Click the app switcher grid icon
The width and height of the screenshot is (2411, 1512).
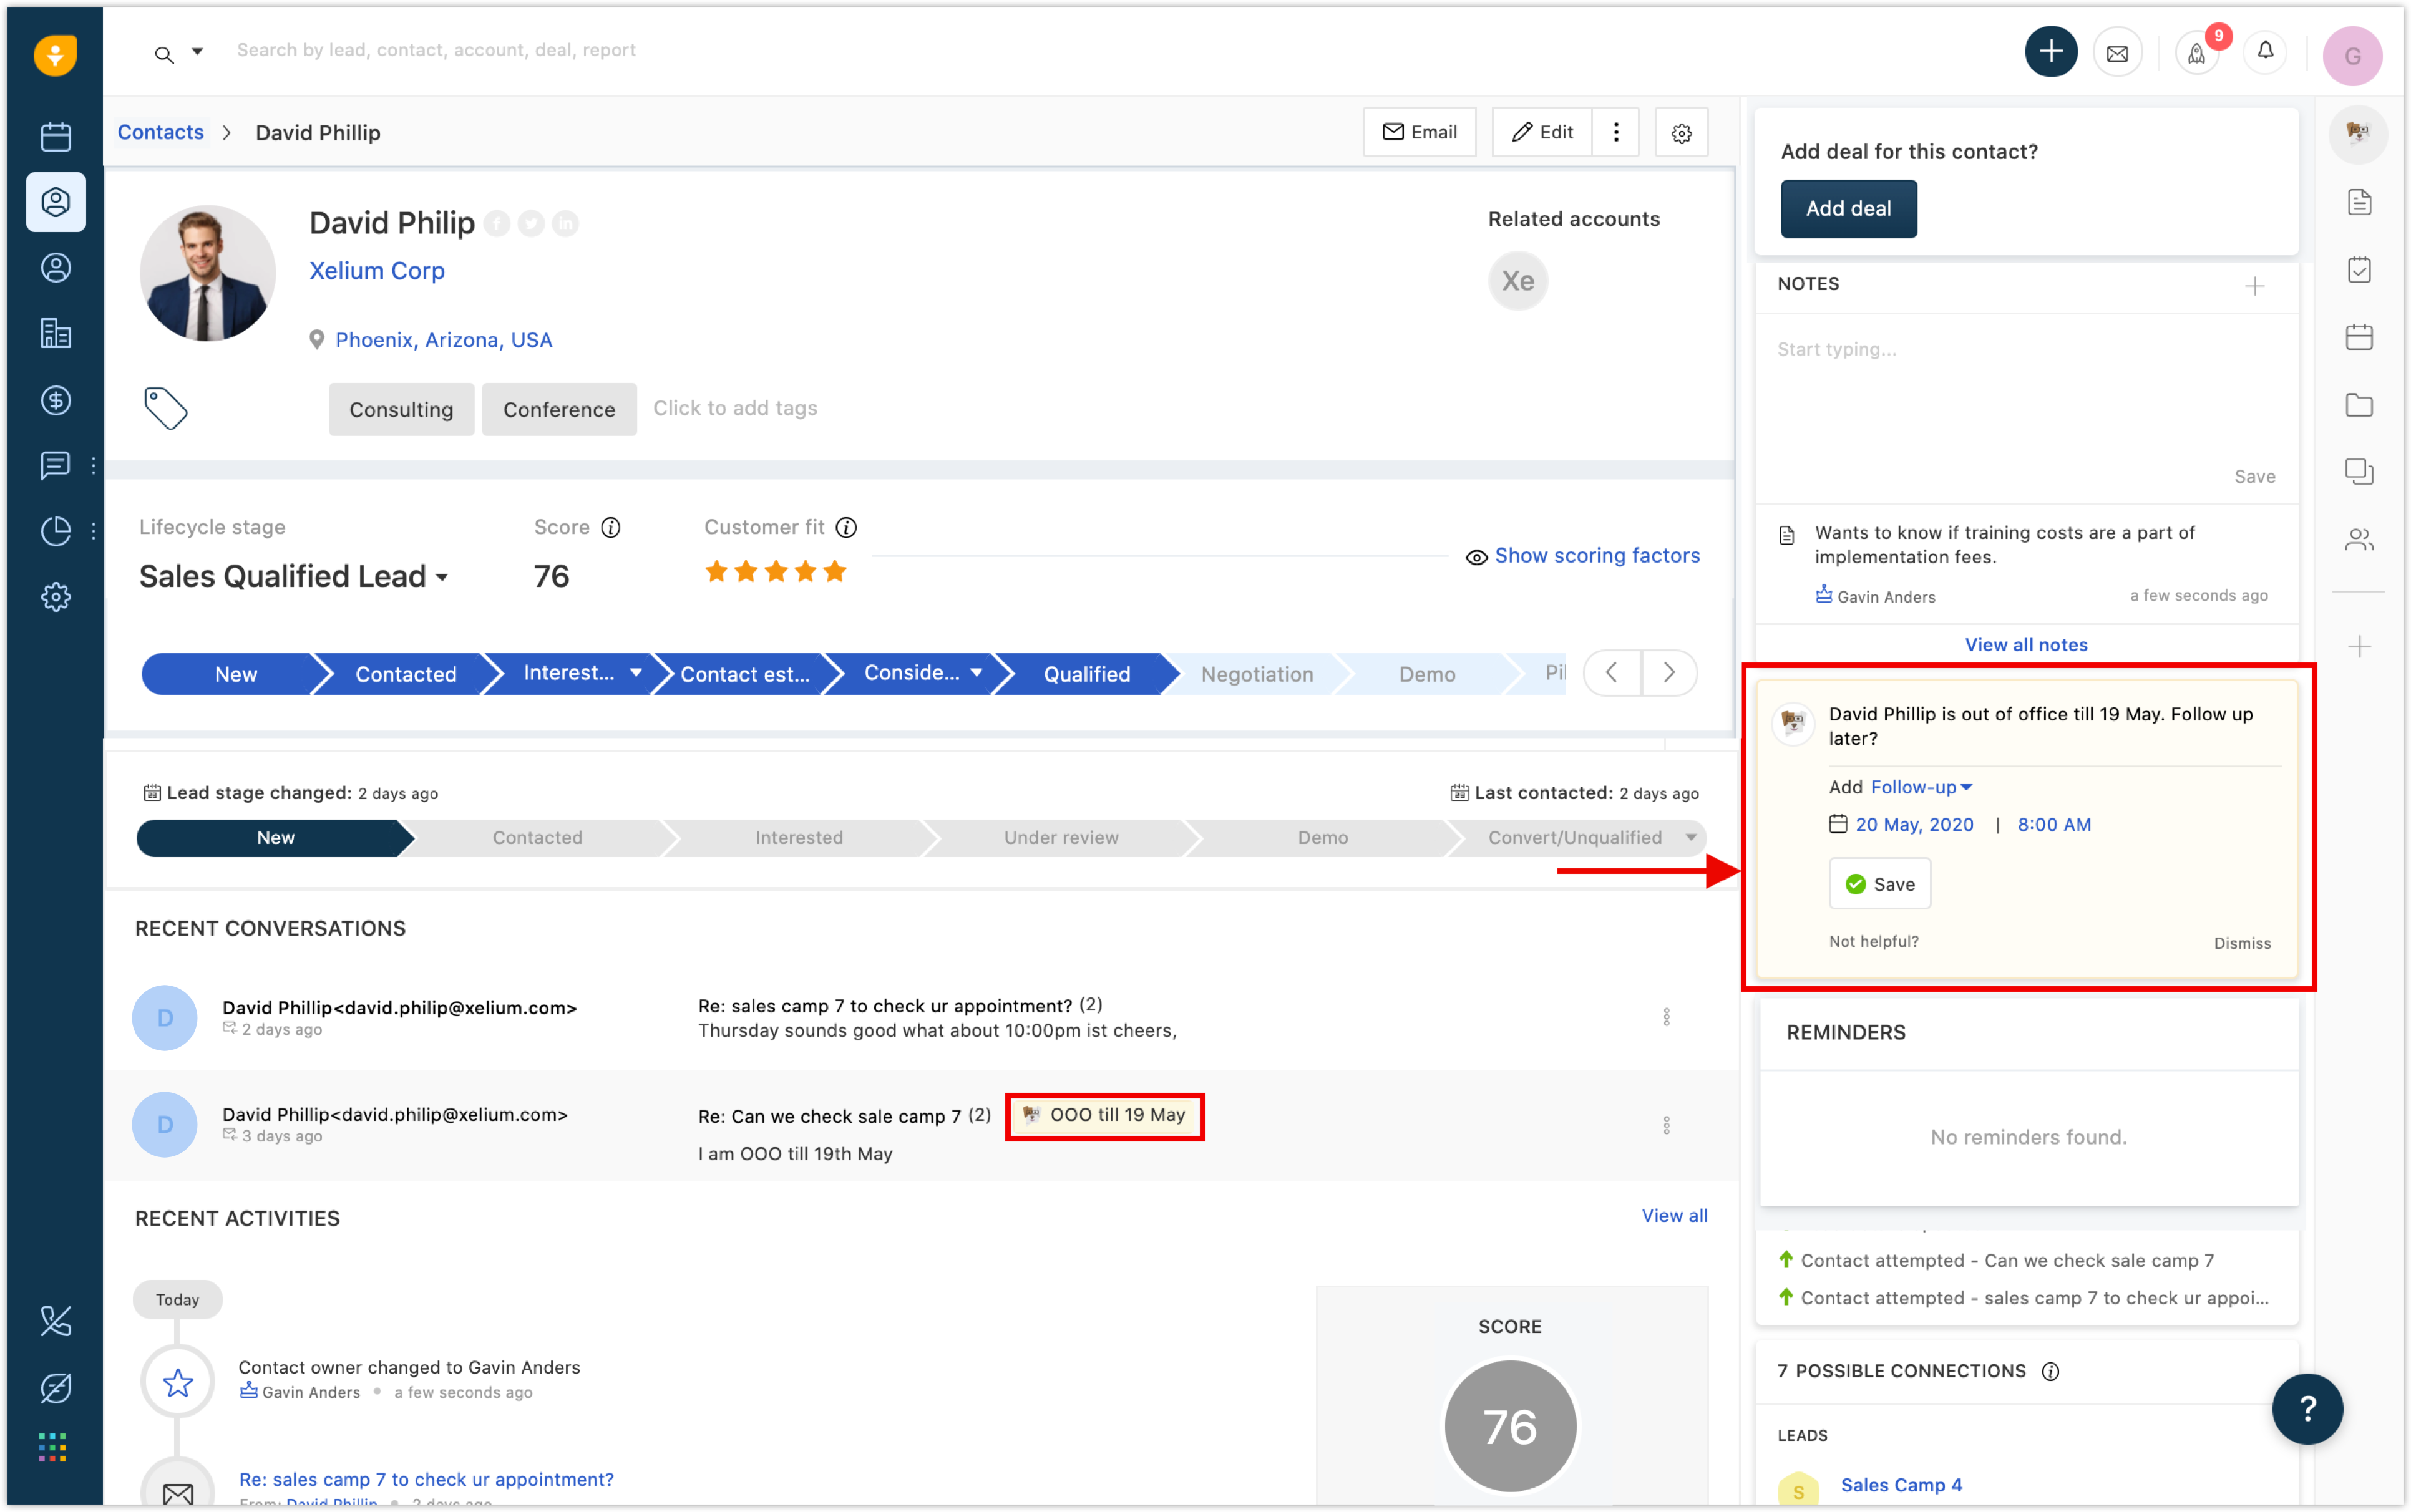[52, 1447]
